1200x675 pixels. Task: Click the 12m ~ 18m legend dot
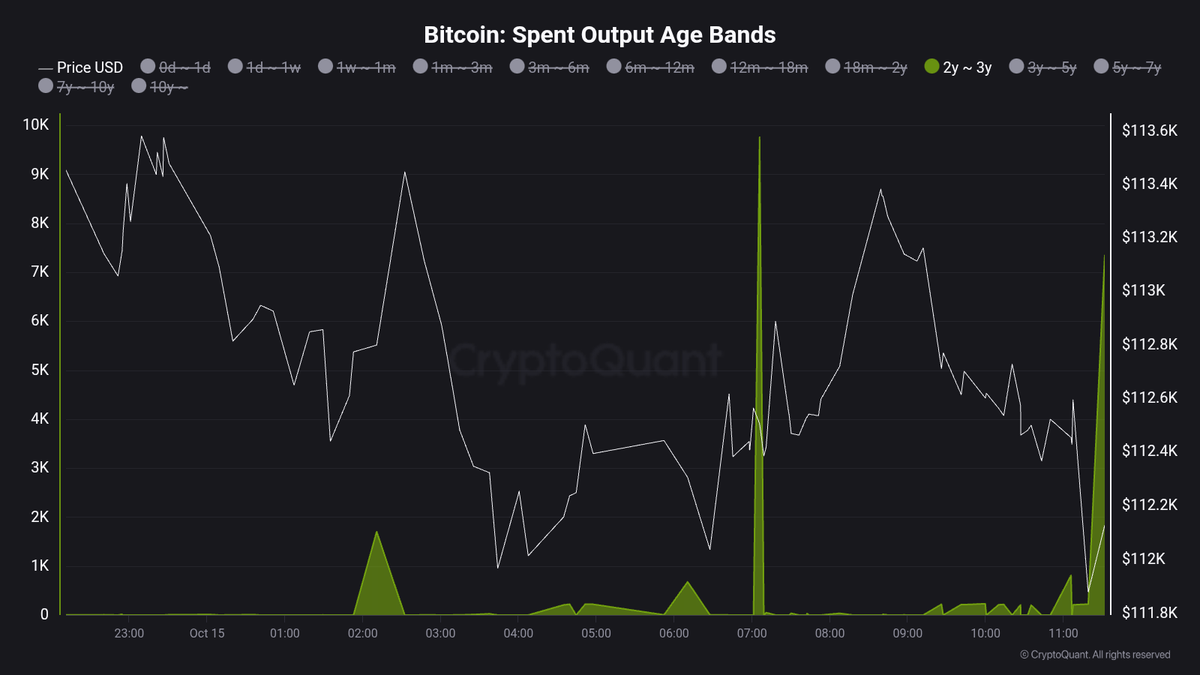719,67
